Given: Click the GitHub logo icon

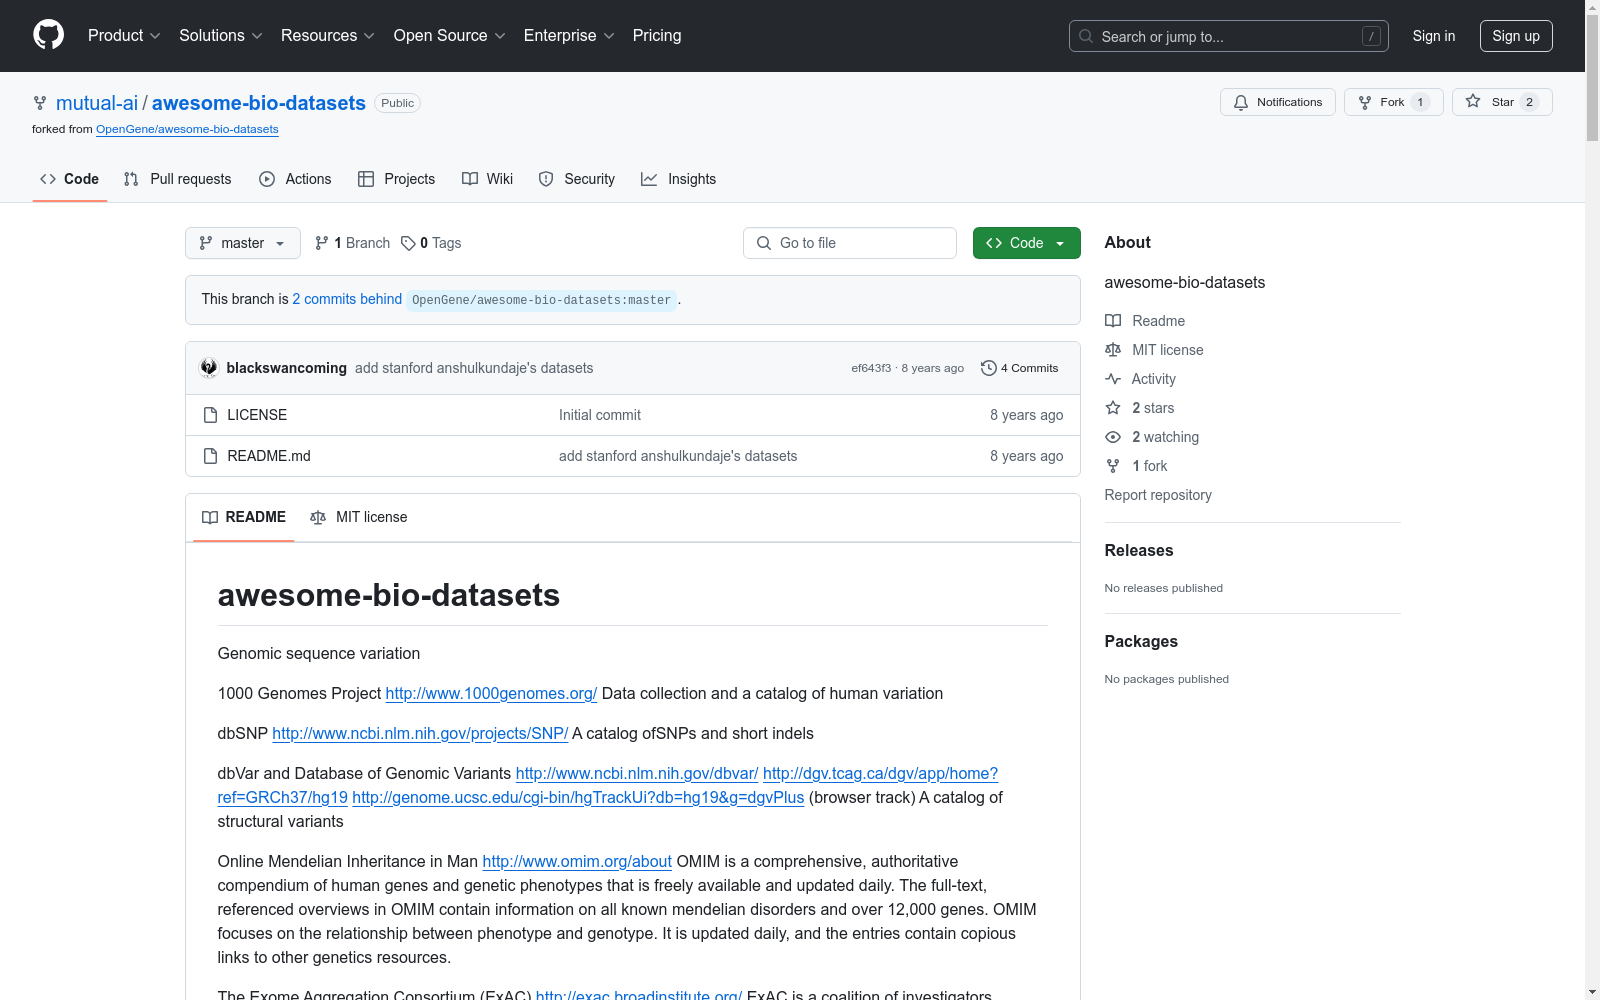Looking at the screenshot, I should (48, 35).
